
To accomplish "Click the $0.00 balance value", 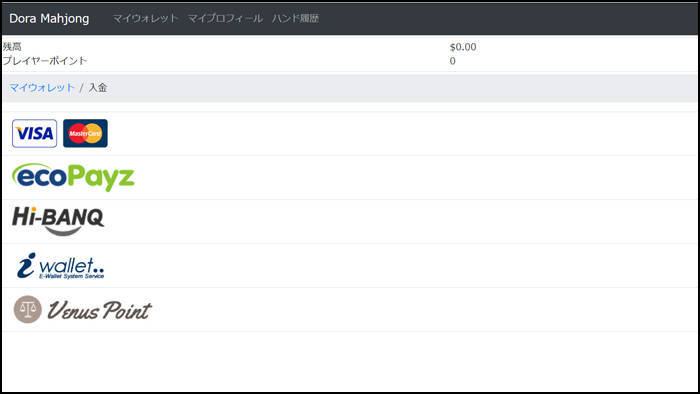I will pyautogui.click(x=463, y=47).
